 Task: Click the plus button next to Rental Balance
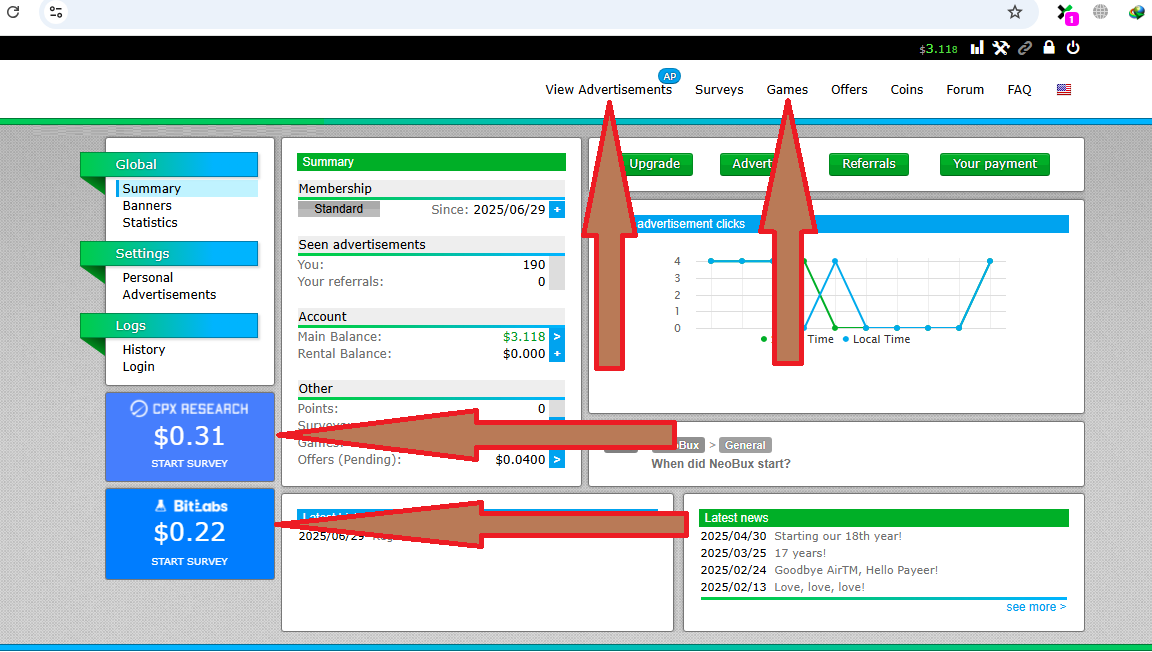point(557,354)
